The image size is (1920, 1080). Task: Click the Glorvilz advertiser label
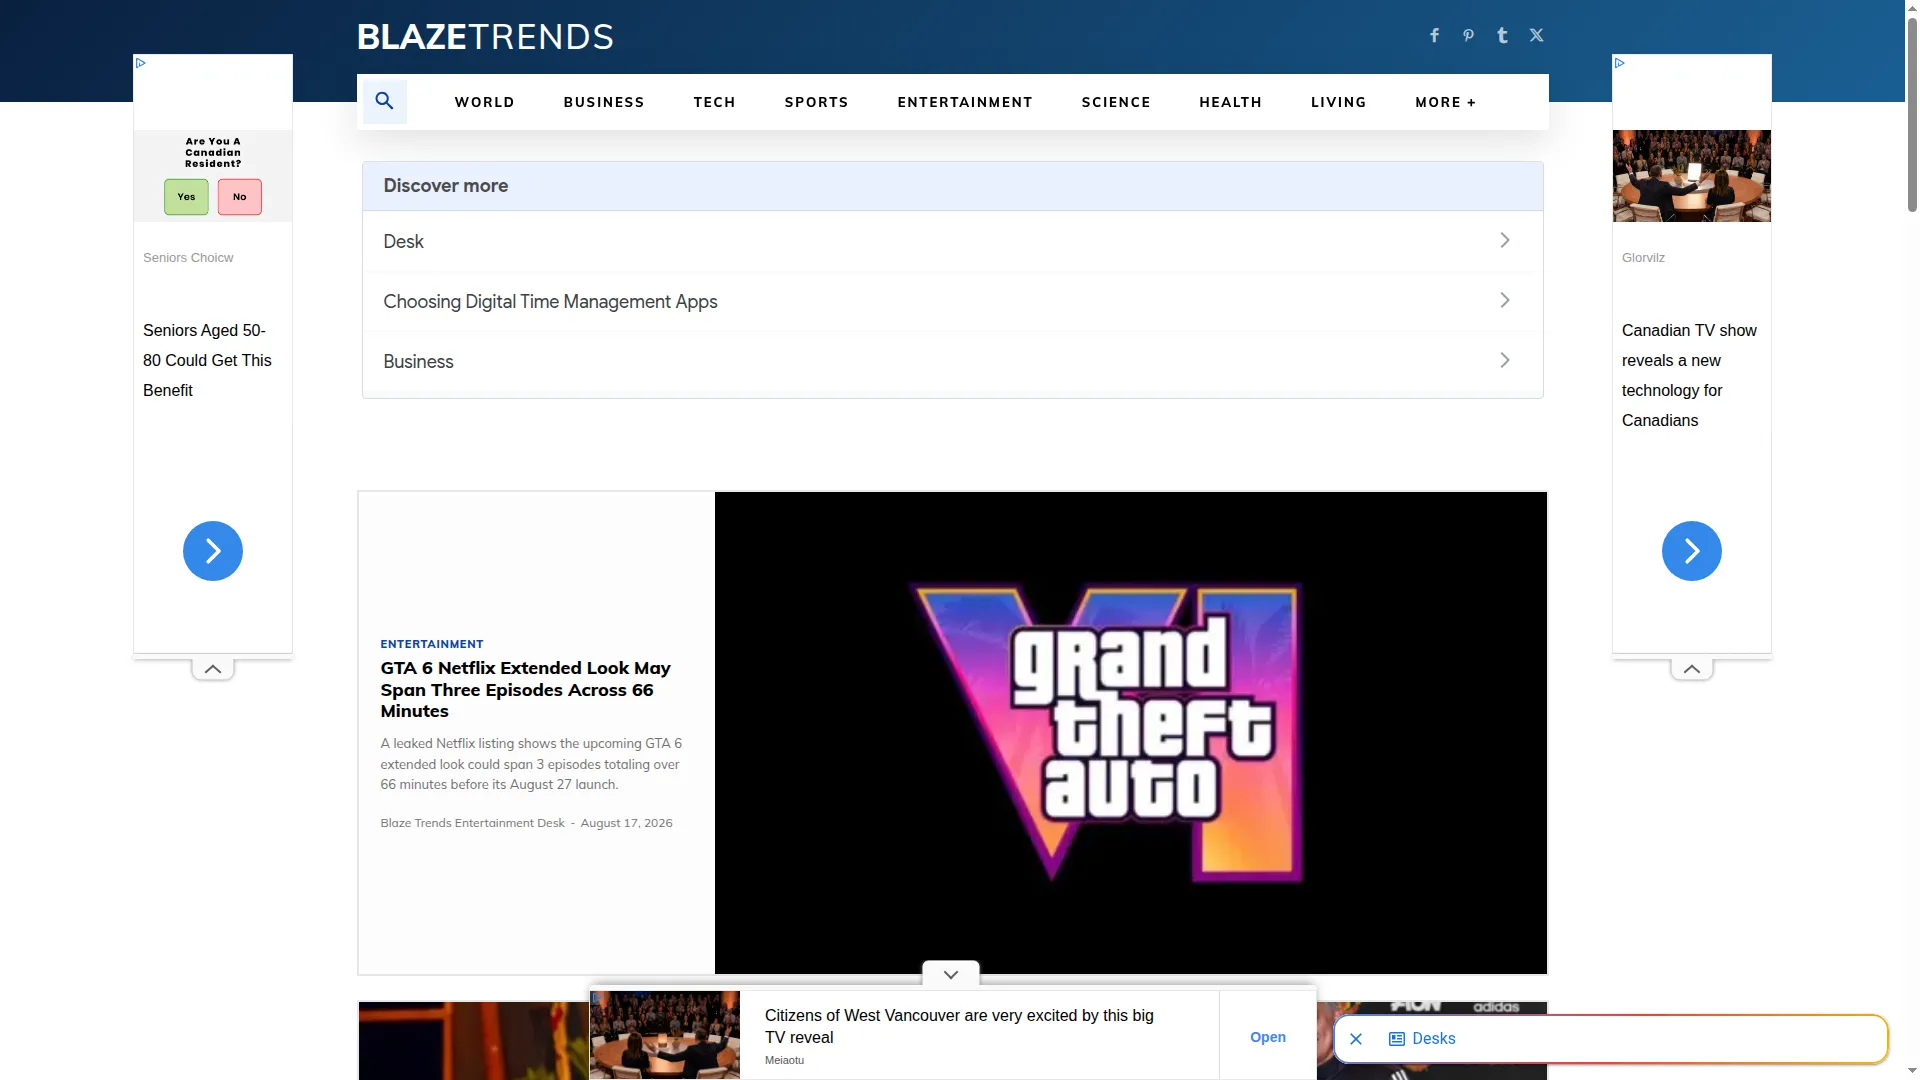(x=1643, y=258)
